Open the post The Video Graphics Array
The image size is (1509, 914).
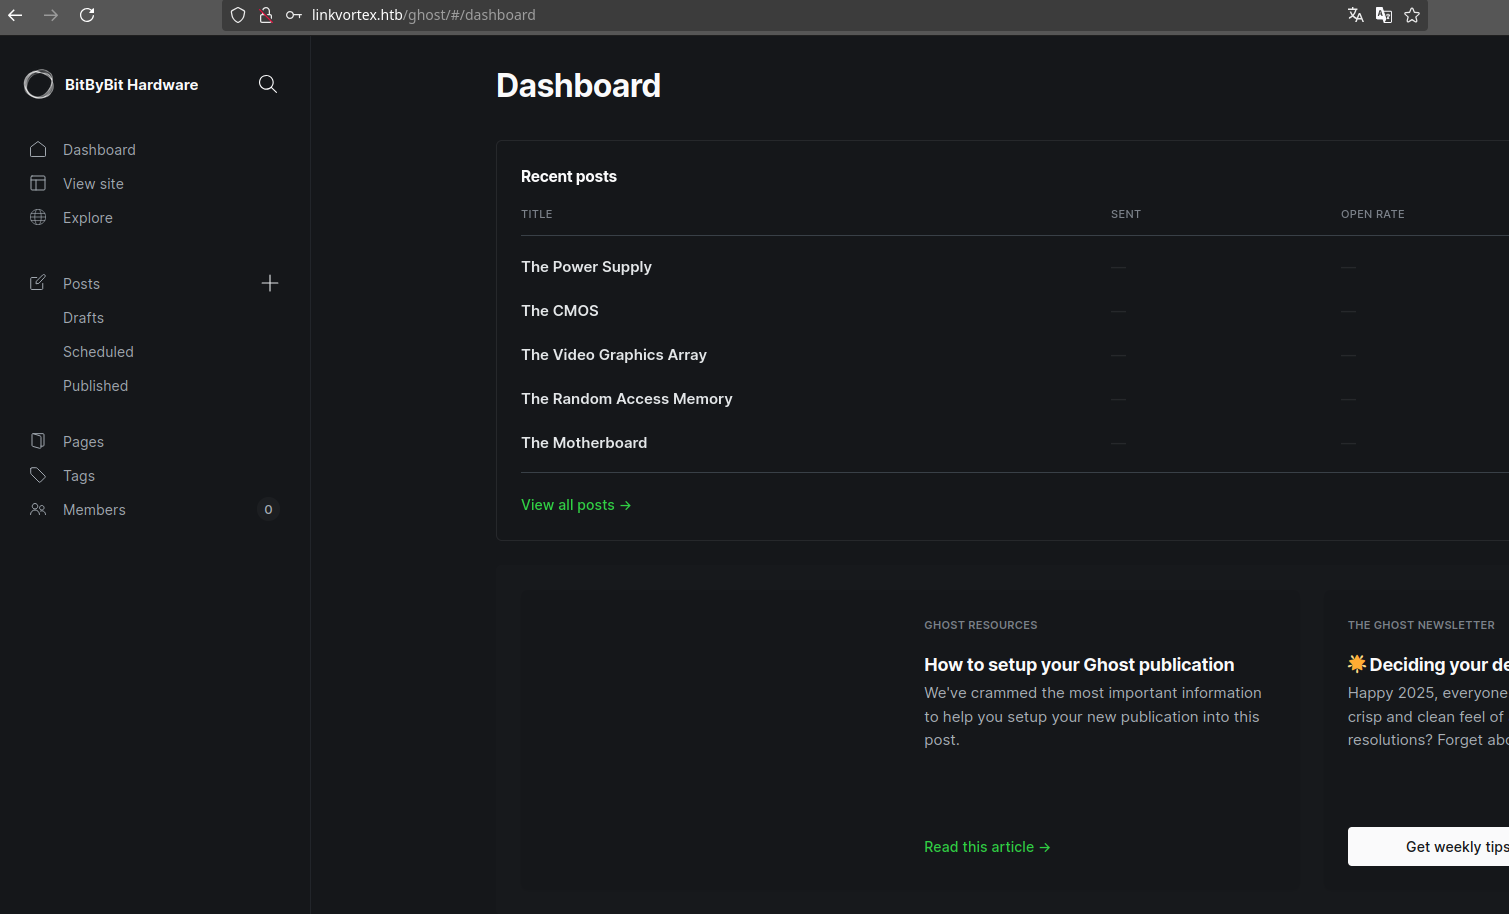coord(614,355)
